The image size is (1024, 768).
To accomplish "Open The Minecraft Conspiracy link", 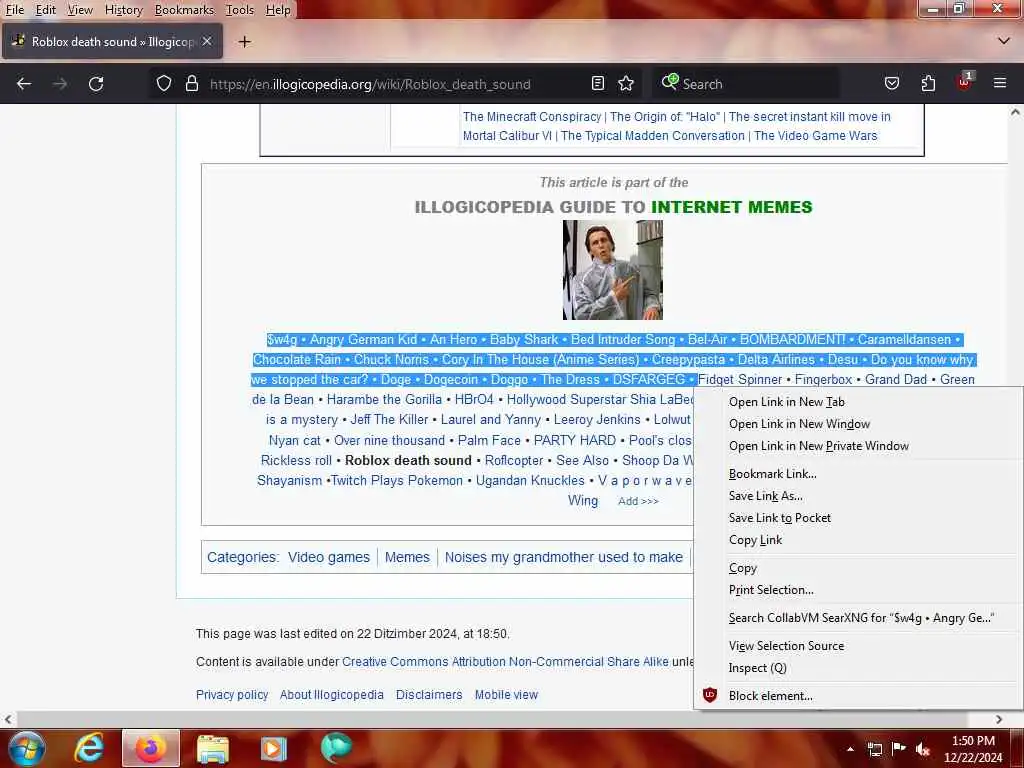I will pos(532,116).
